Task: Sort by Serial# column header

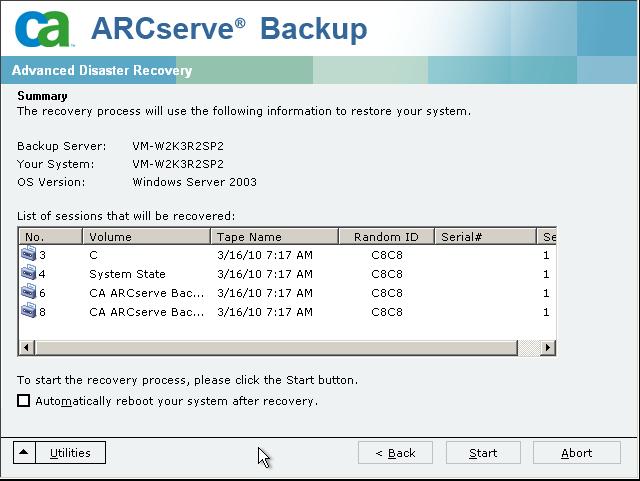Action: coord(485,236)
